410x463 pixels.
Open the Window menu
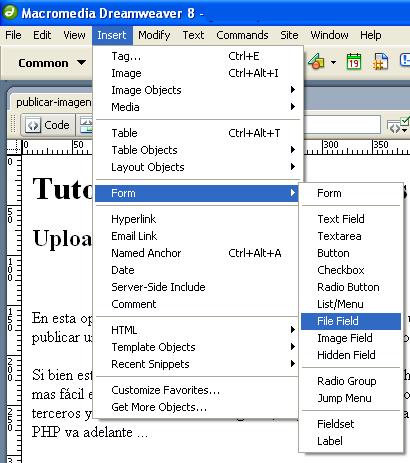[x=329, y=35]
